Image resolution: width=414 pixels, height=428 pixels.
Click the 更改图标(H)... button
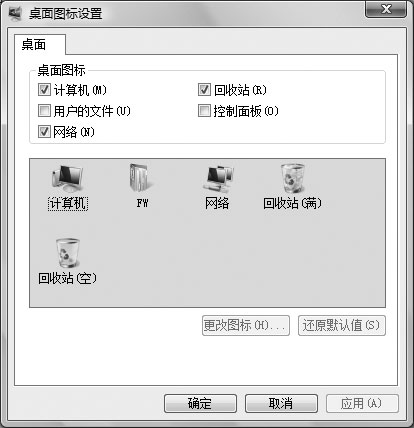click(246, 325)
